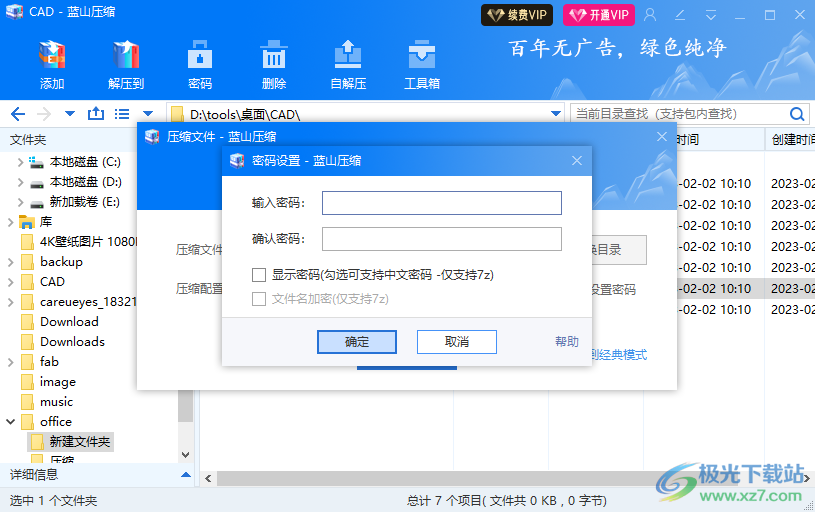Select the 新建文件夹 tree item
This screenshot has width=815, height=512.
click(x=71, y=442)
